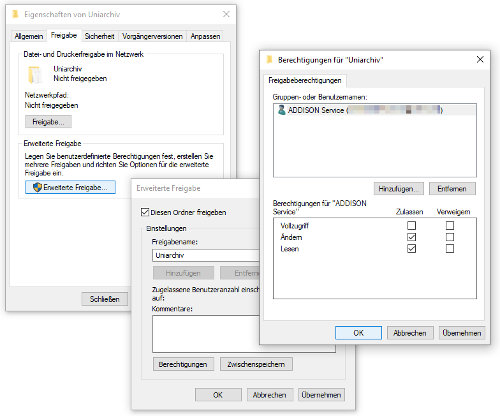
Task: Click the Freigabename field containing Uniarchiv
Action: (x=205, y=255)
